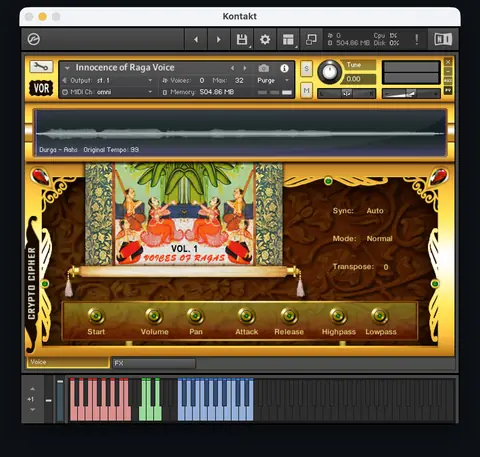Open the save floppy disk menu
This screenshot has width=480, height=457.
coord(242,39)
